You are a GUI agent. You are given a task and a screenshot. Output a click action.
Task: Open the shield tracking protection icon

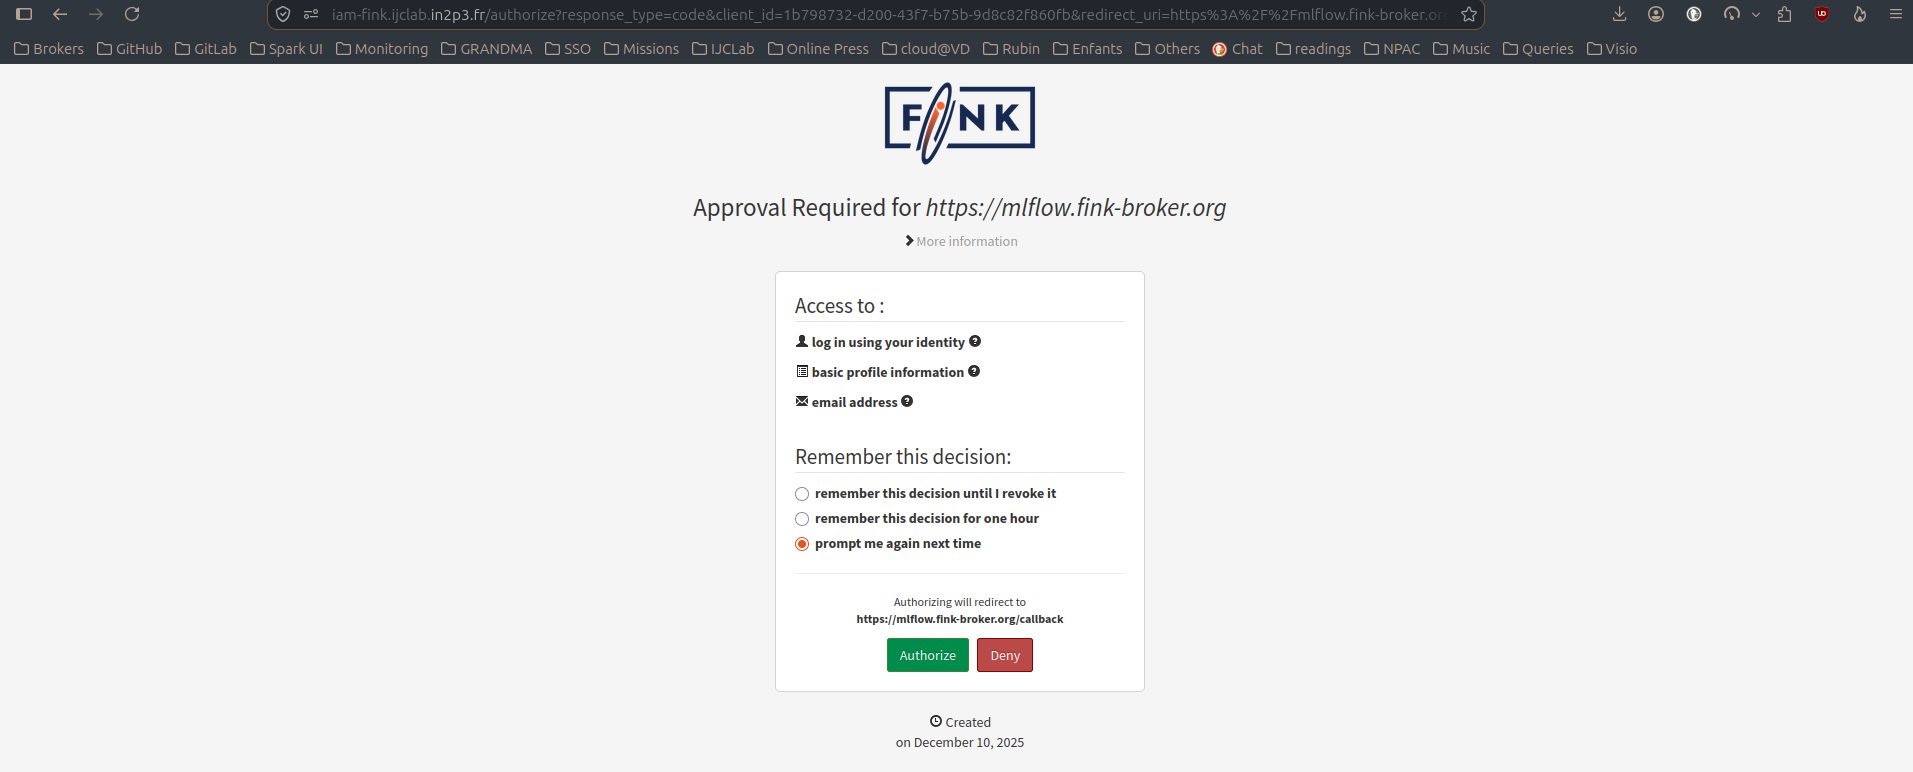click(x=283, y=14)
